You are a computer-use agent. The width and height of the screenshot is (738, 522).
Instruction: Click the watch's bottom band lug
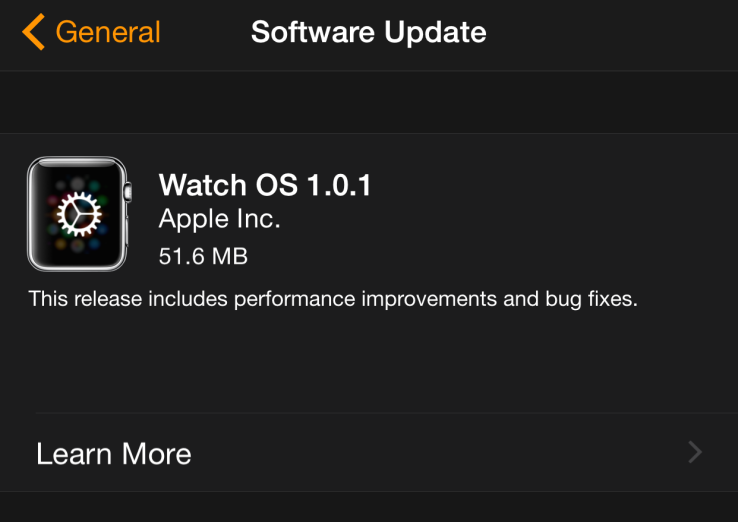tap(75, 268)
